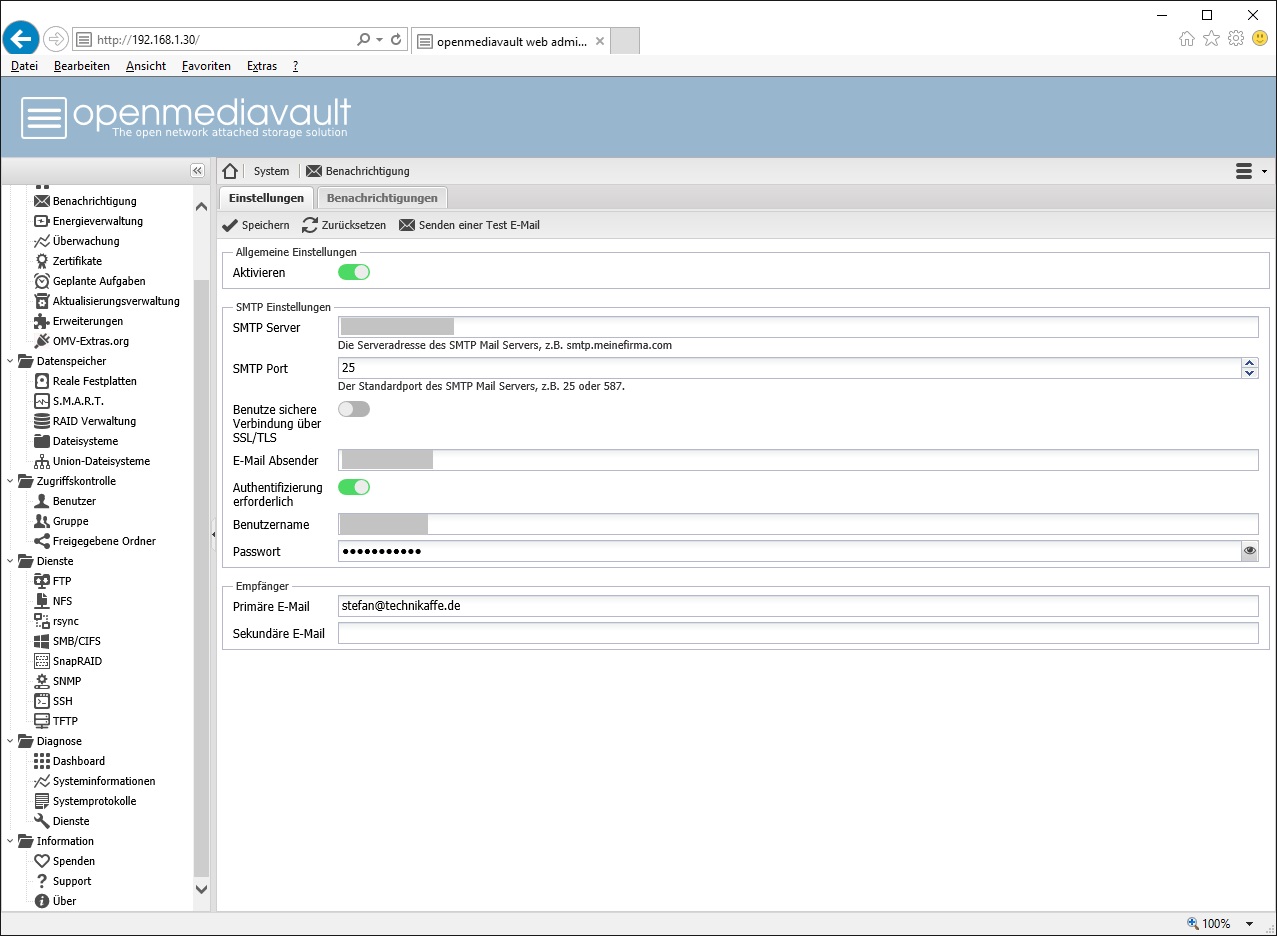Click Freigegebene Ordner share icon

42,541
